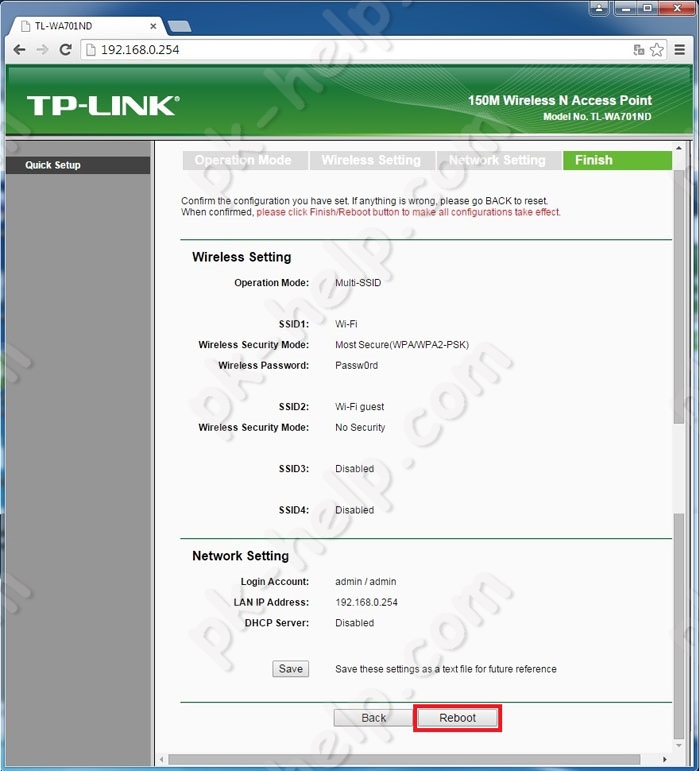Image resolution: width=700 pixels, height=771 pixels.
Task: Click the Most Secure(WPA/WPA2-PSK) text
Action: (x=402, y=345)
